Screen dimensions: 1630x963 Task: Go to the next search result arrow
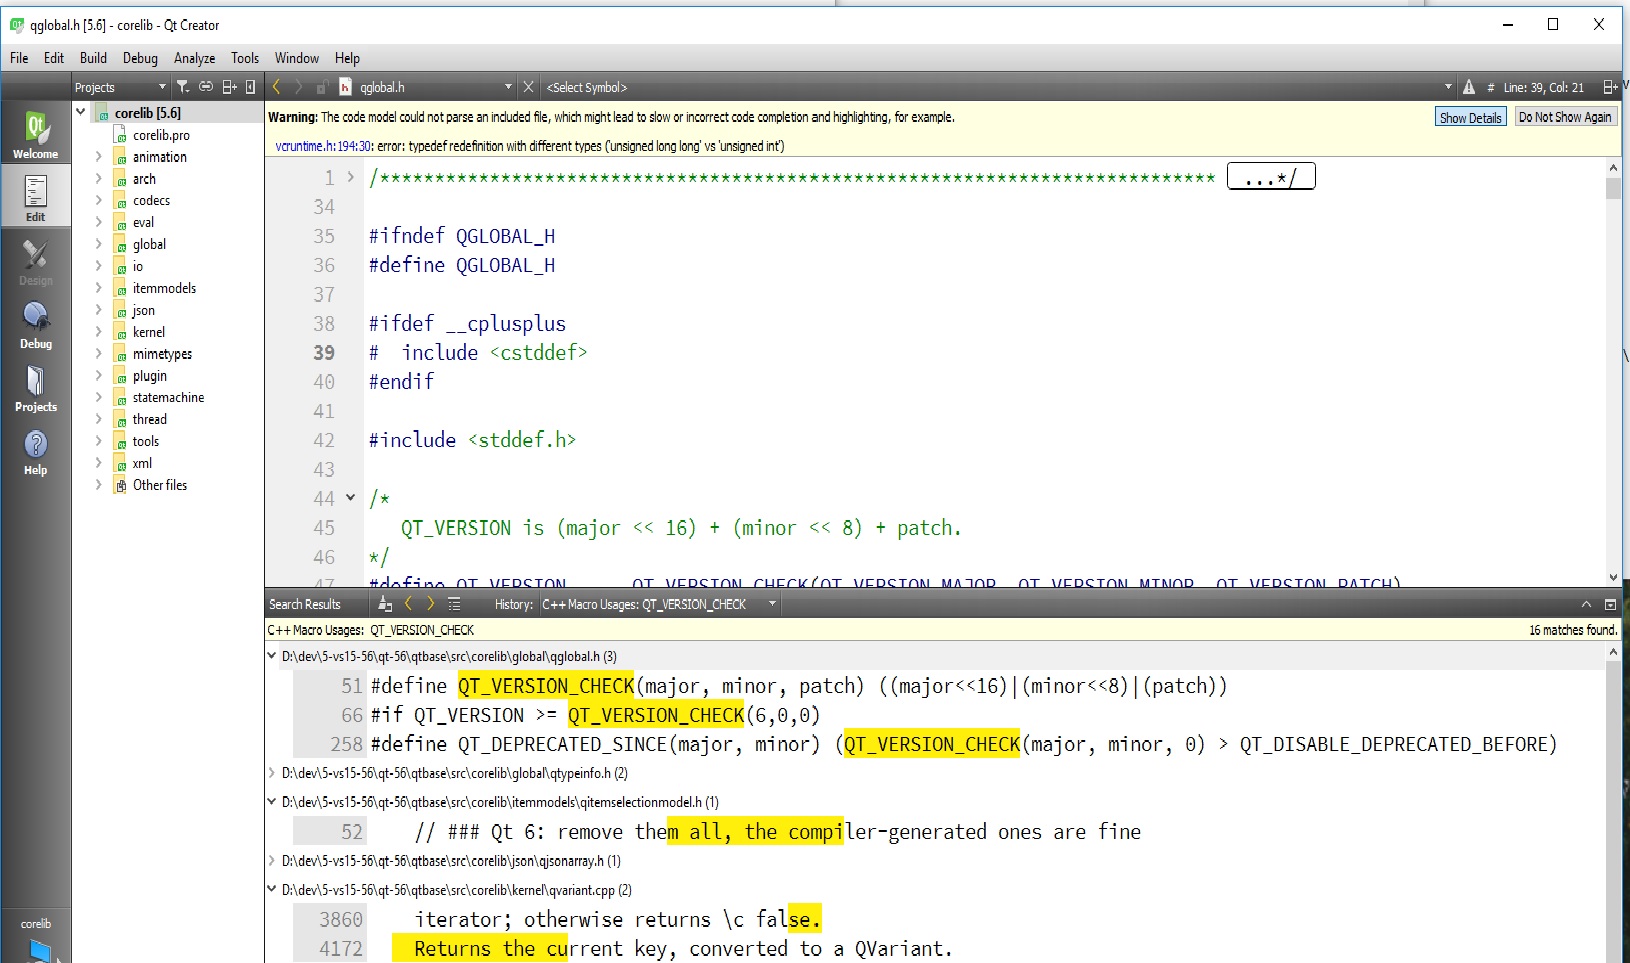pos(431,604)
